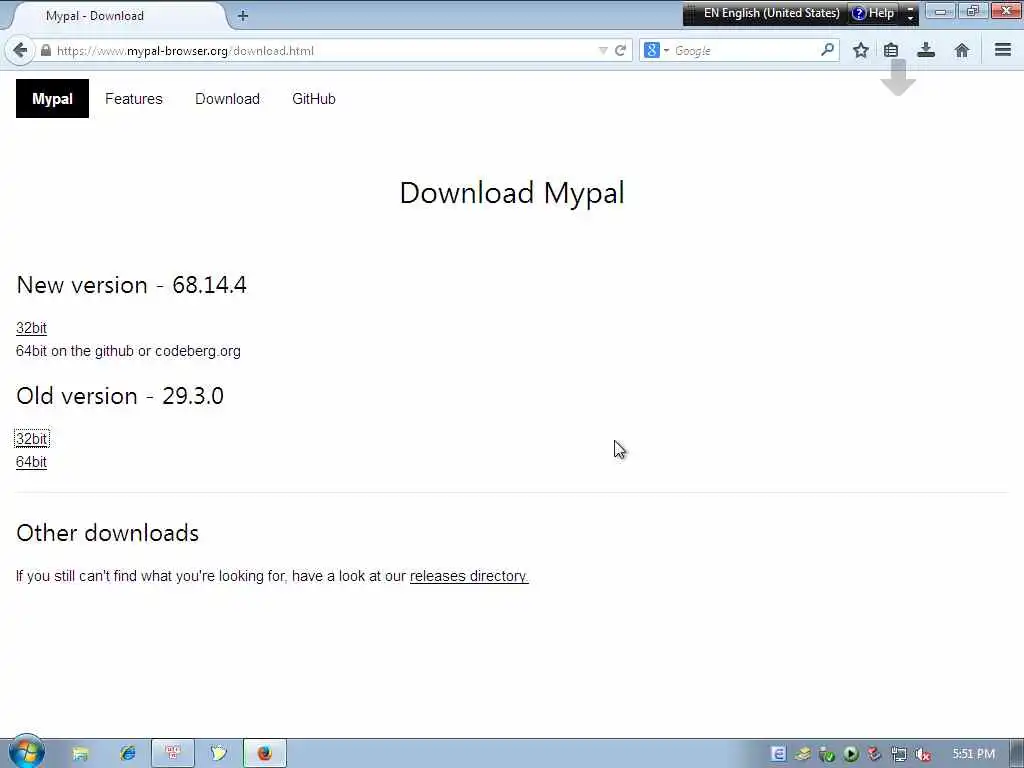Image resolution: width=1024 pixels, height=768 pixels.
Task: Open the hamburger menu
Action: 1003,50
